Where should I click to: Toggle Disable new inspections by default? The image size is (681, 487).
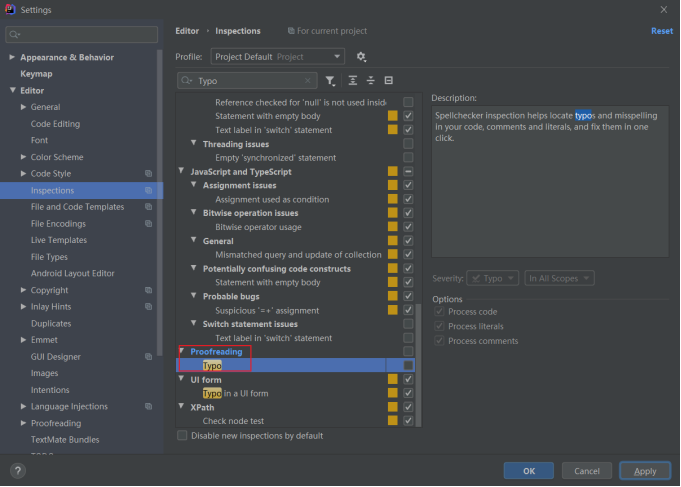pos(182,435)
